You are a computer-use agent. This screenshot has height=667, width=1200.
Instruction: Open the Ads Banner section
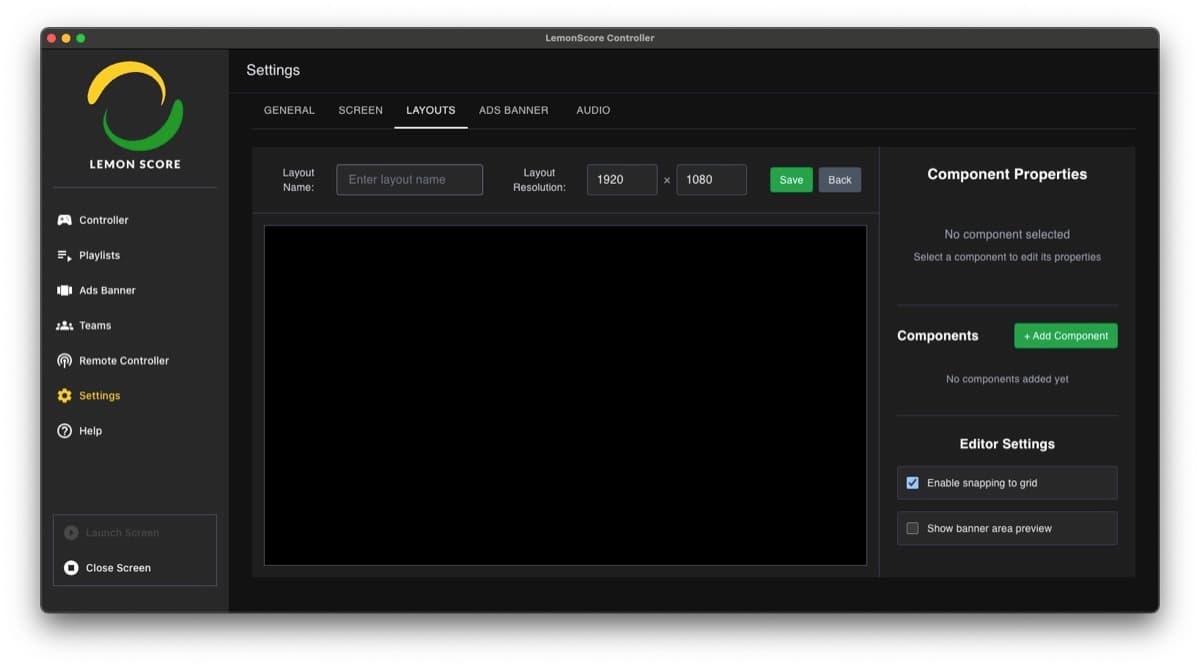point(63,290)
